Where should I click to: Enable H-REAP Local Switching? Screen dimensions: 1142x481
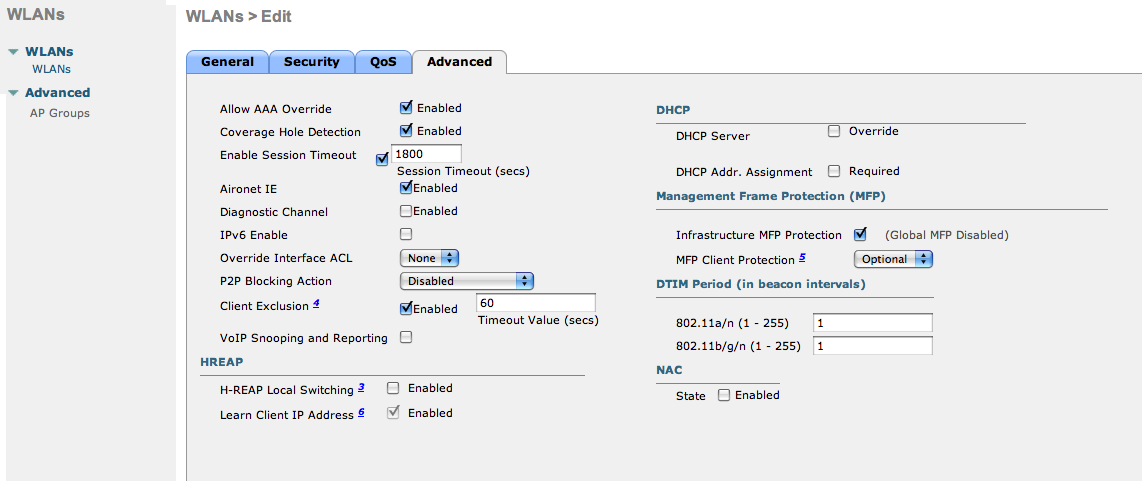[394, 388]
